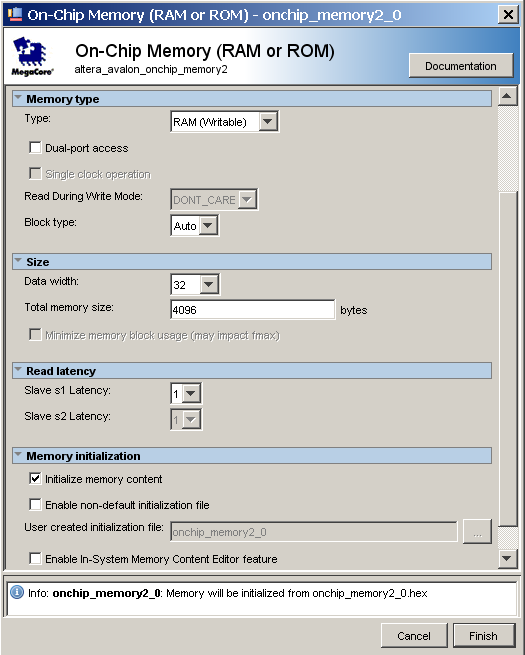Enable In-System Memory Content Editor feature
The width and height of the screenshot is (525, 655).
(x=36, y=558)
